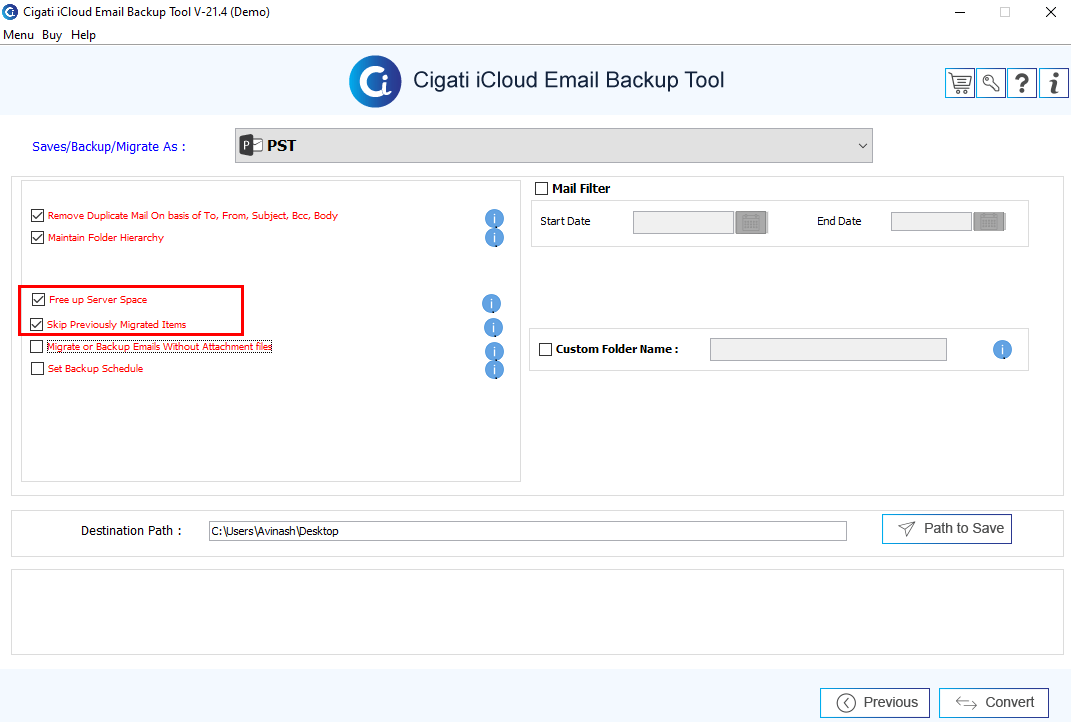
Task: Go back with Previous button
Action: (x=875, y=703)
